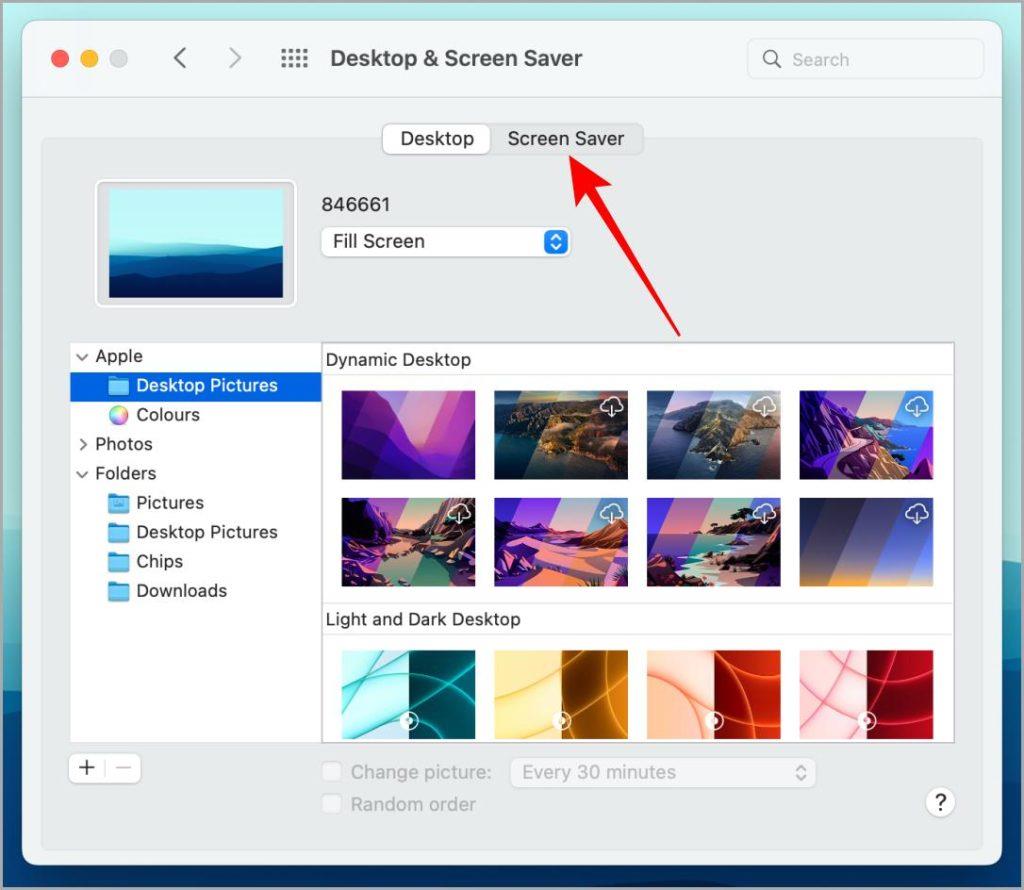Select Desktop Pictures under Folders

point(196,533)
